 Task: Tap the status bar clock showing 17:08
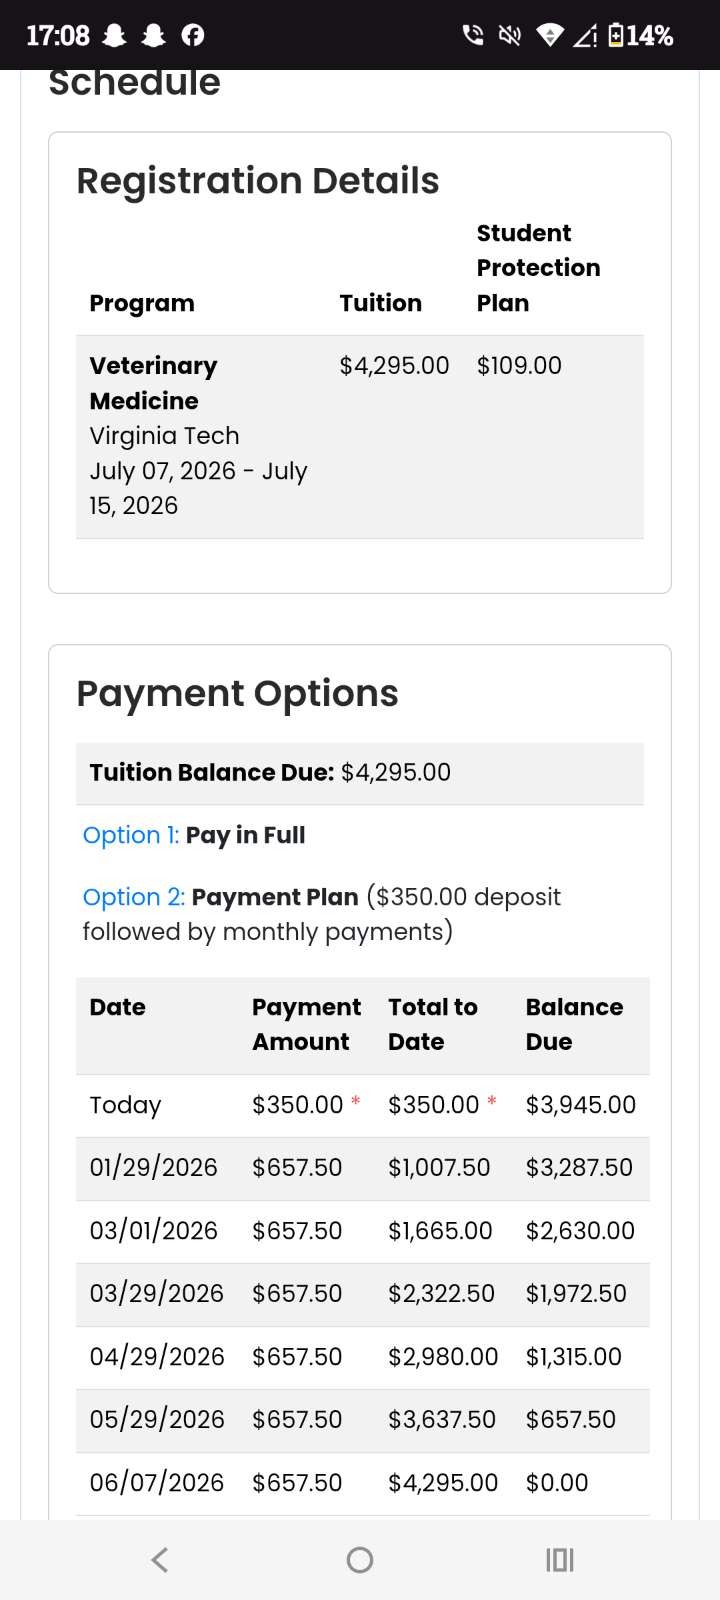pyautogui.click(x=57, y=36)
